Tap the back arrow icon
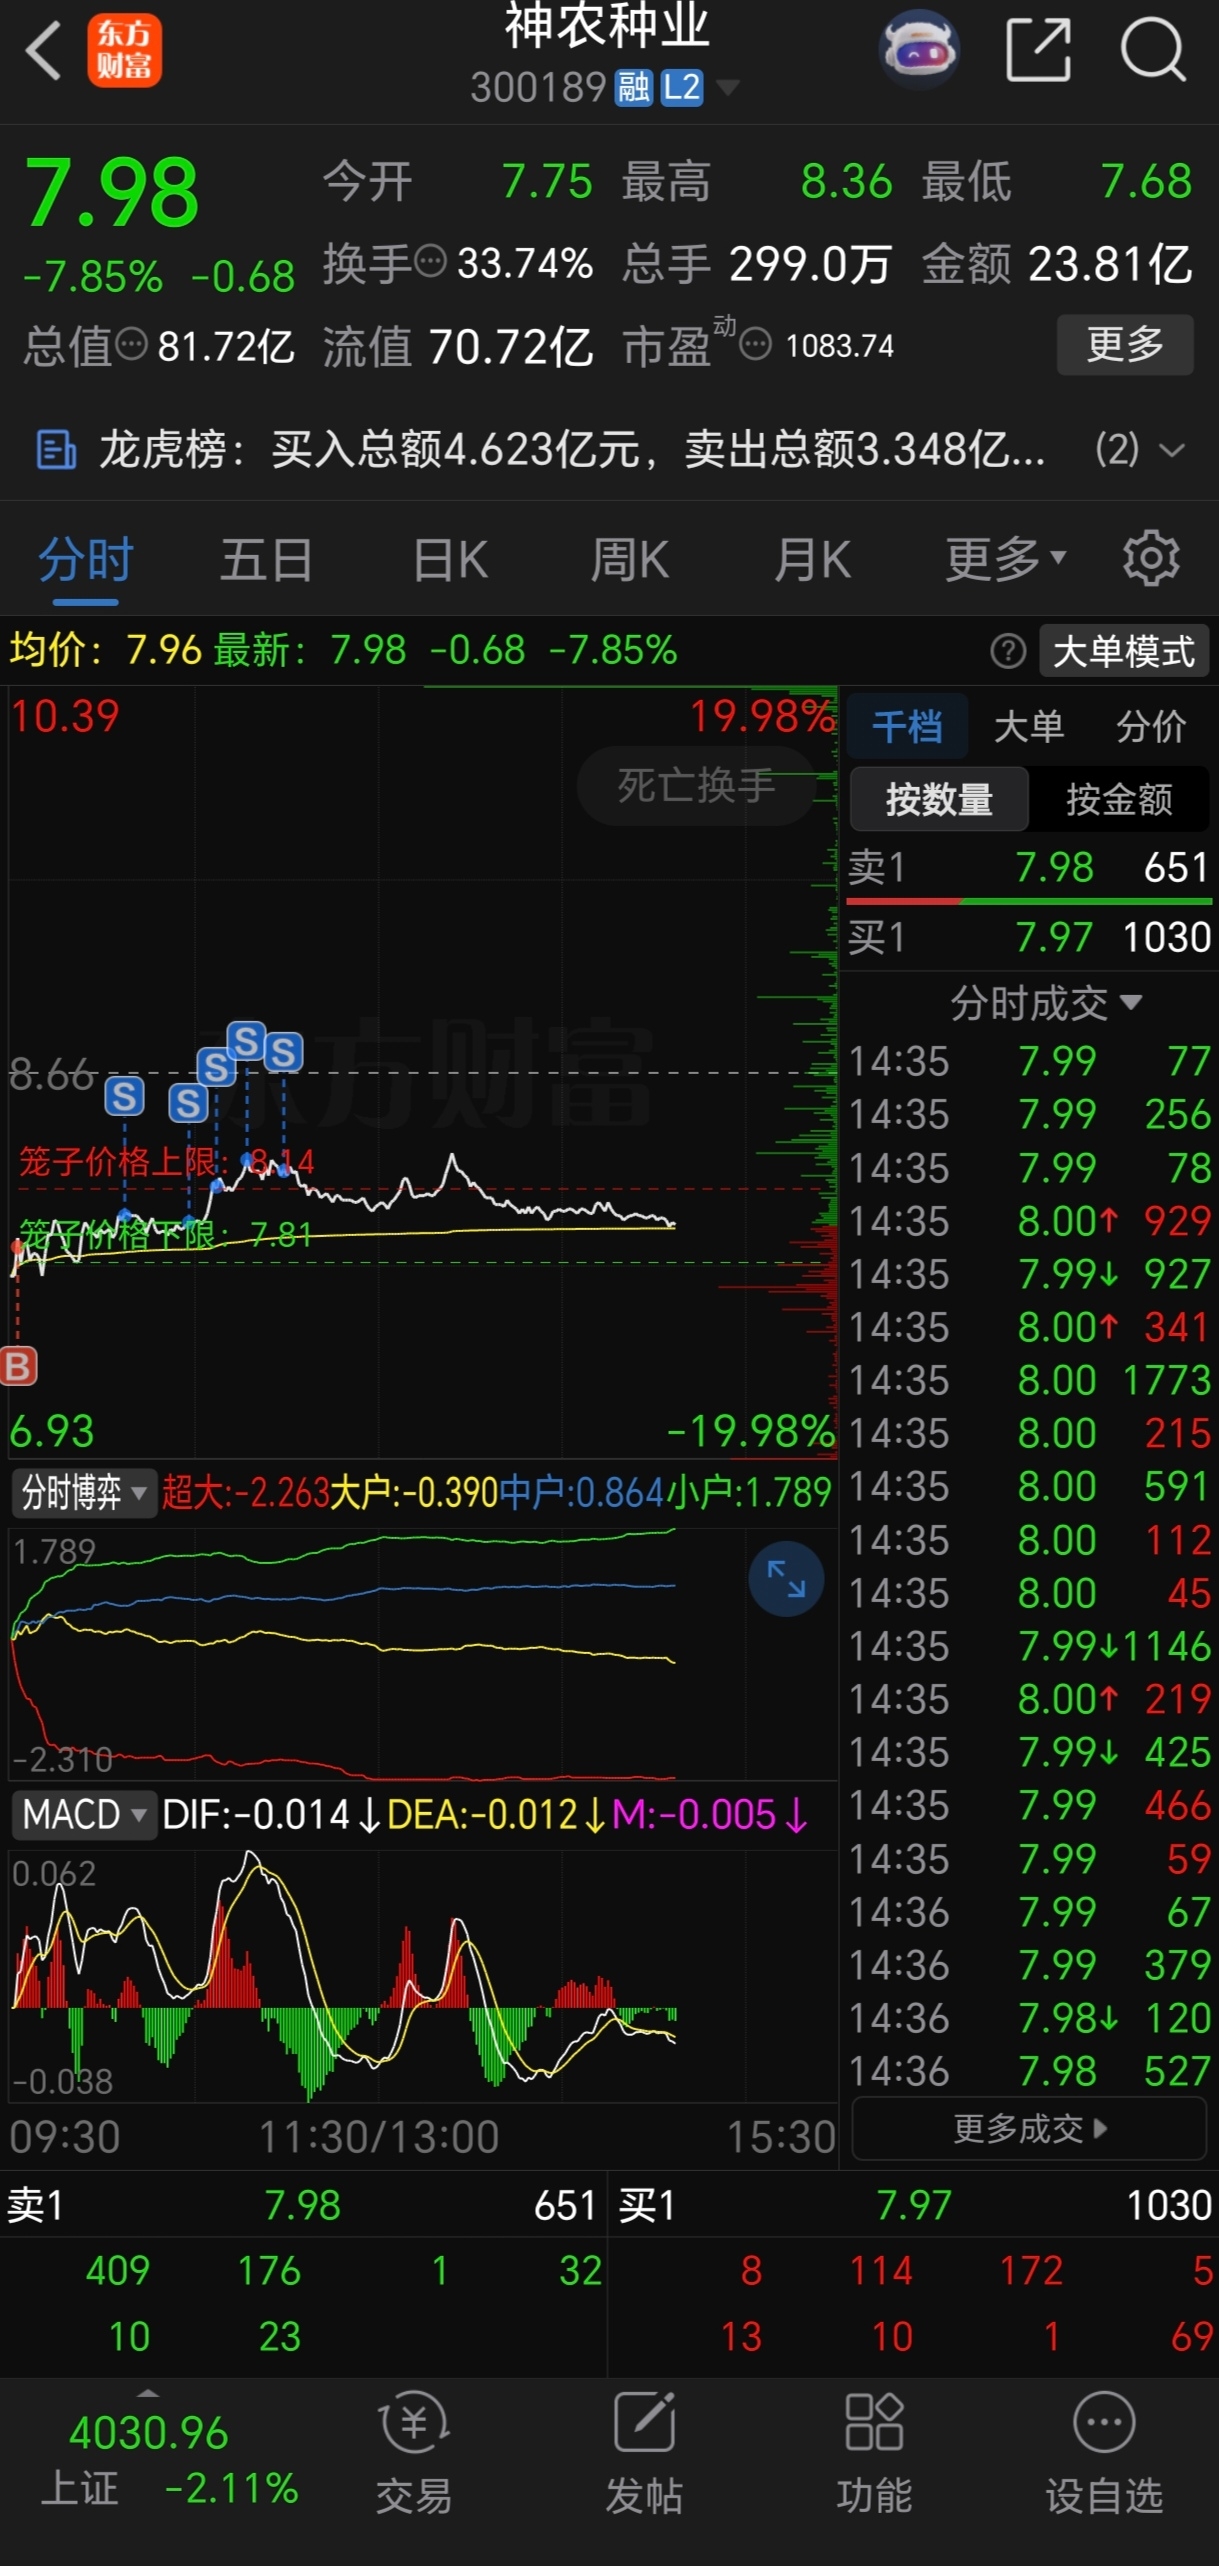Viewport: 1219px width, 2566px height. click(x=42, y=50)
